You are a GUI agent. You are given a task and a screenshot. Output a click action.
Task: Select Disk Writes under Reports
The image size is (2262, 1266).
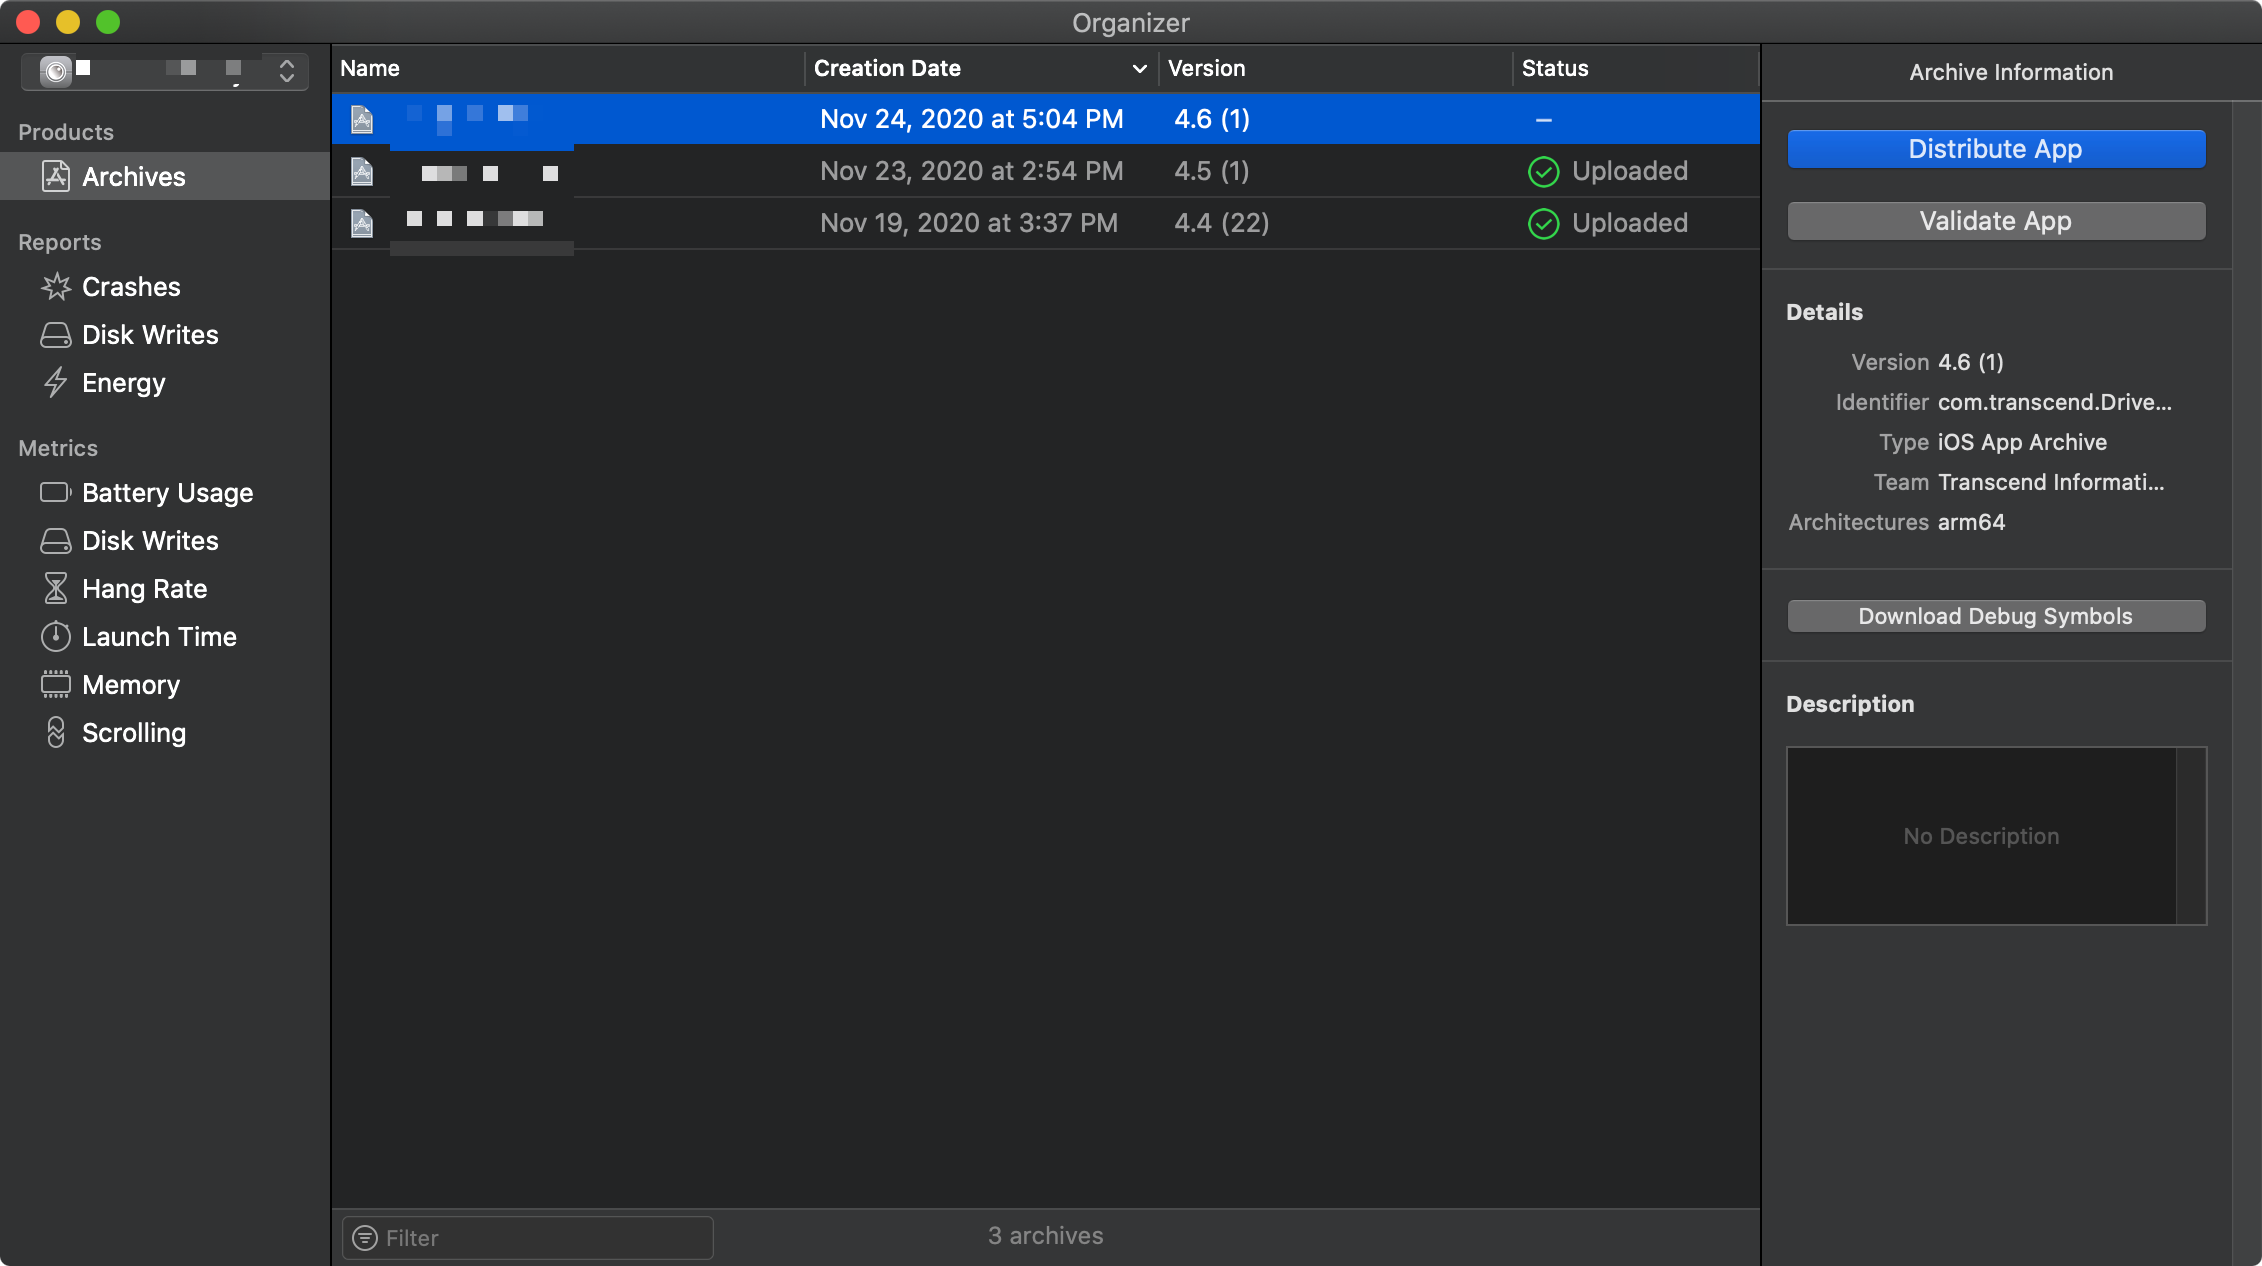pos(150,335)
